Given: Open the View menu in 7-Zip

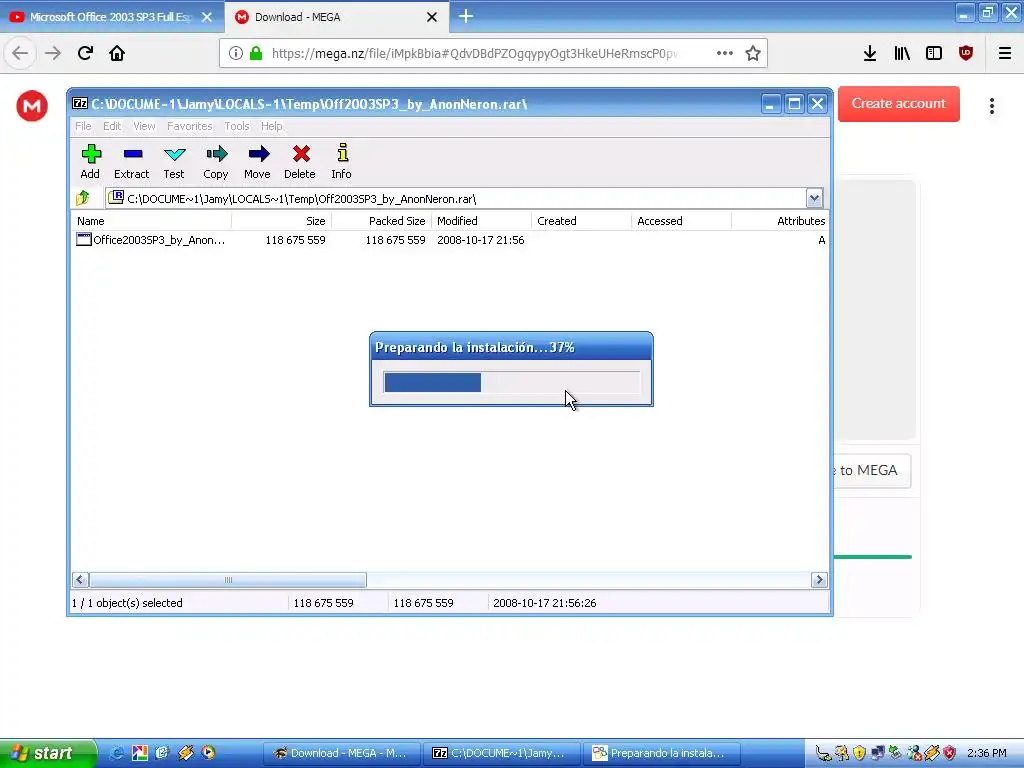Looking at the screenshot, I should [x=144, y=126].
